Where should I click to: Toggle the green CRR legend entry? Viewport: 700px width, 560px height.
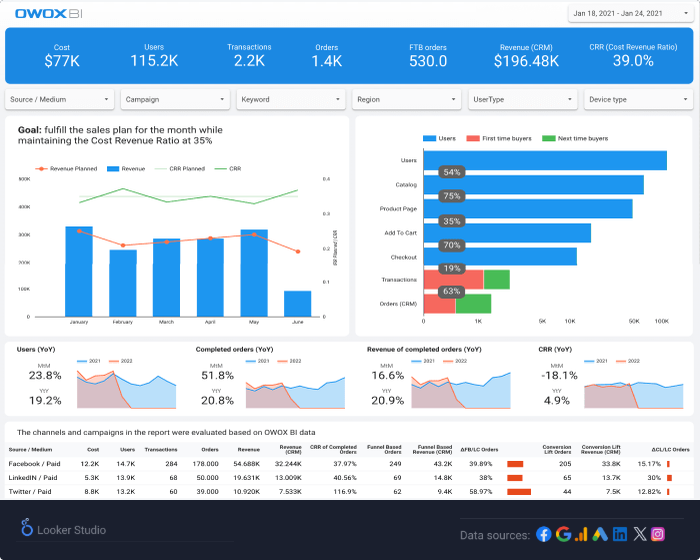pyautogui.click(x=228, y=168)
